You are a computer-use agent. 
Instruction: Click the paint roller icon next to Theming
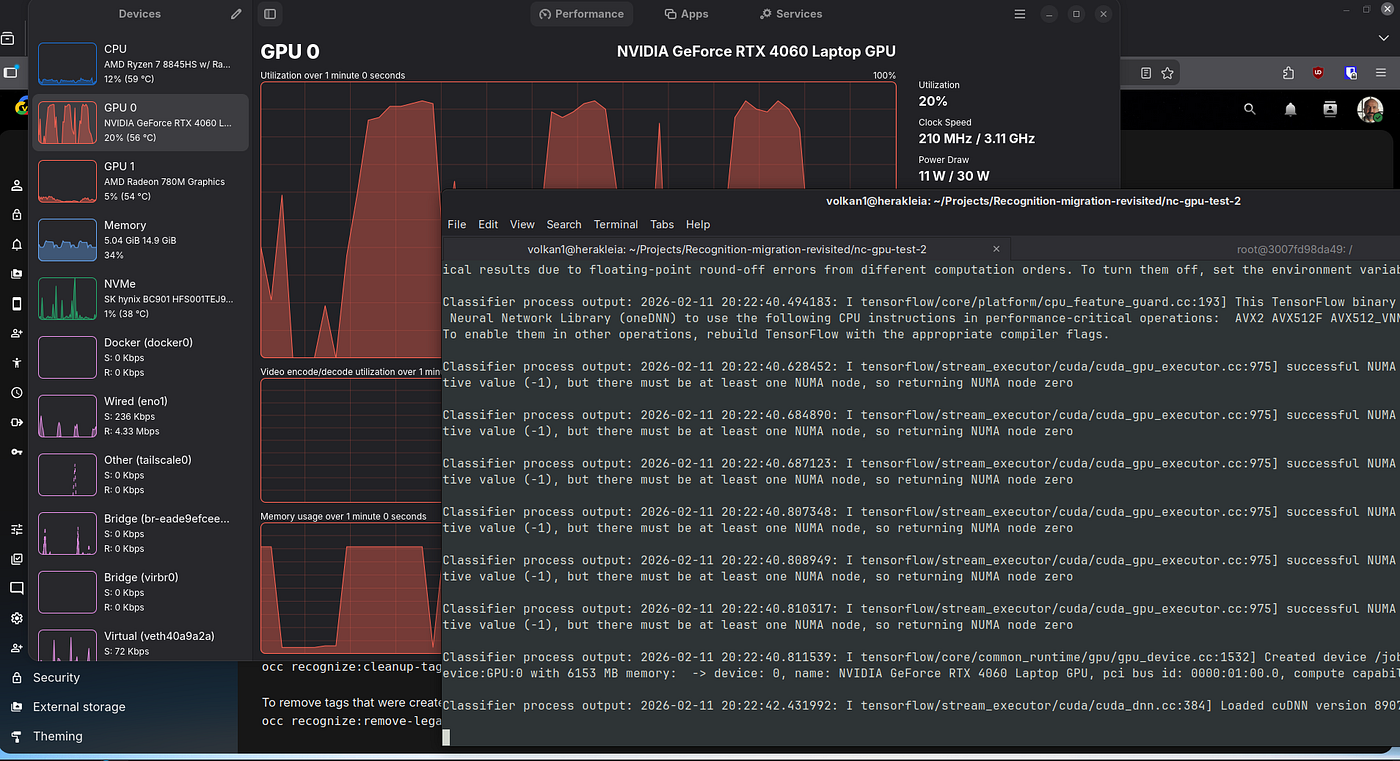tap(16, 736)
